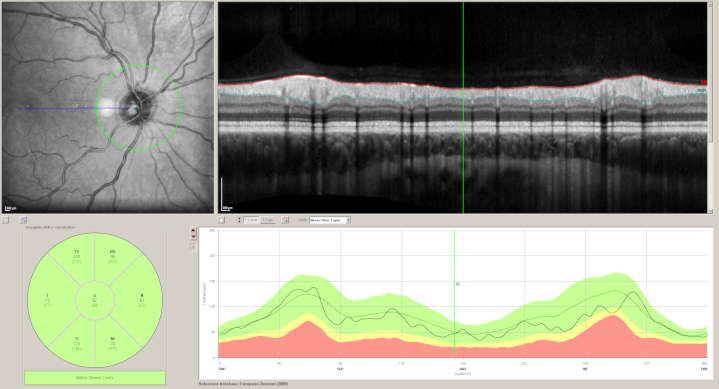Screen dimensions: 719x389
Task: Adjust the stepper arrows in the OCT toolbar
Action: pyautogui.click(x=239, y=220)
